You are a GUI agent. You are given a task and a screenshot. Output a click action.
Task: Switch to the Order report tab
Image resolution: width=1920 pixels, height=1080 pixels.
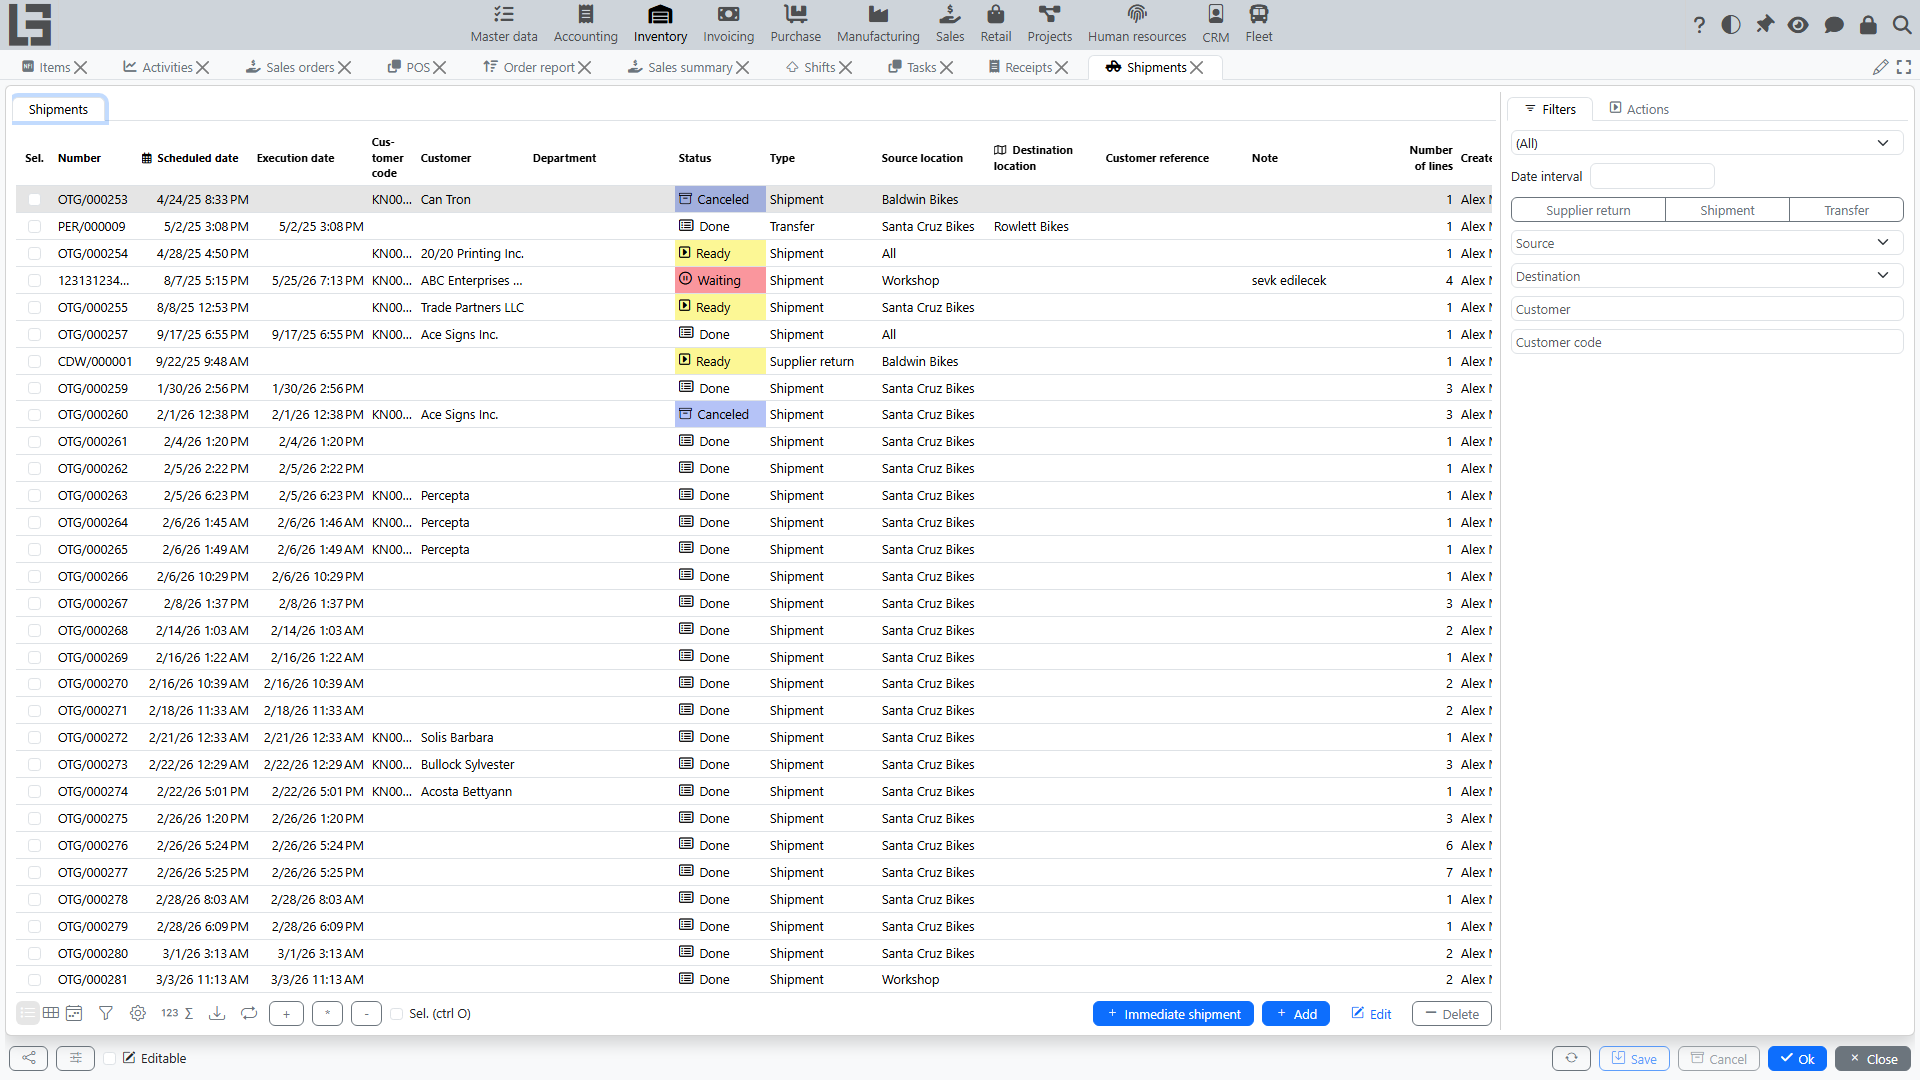tap(530, 67)
